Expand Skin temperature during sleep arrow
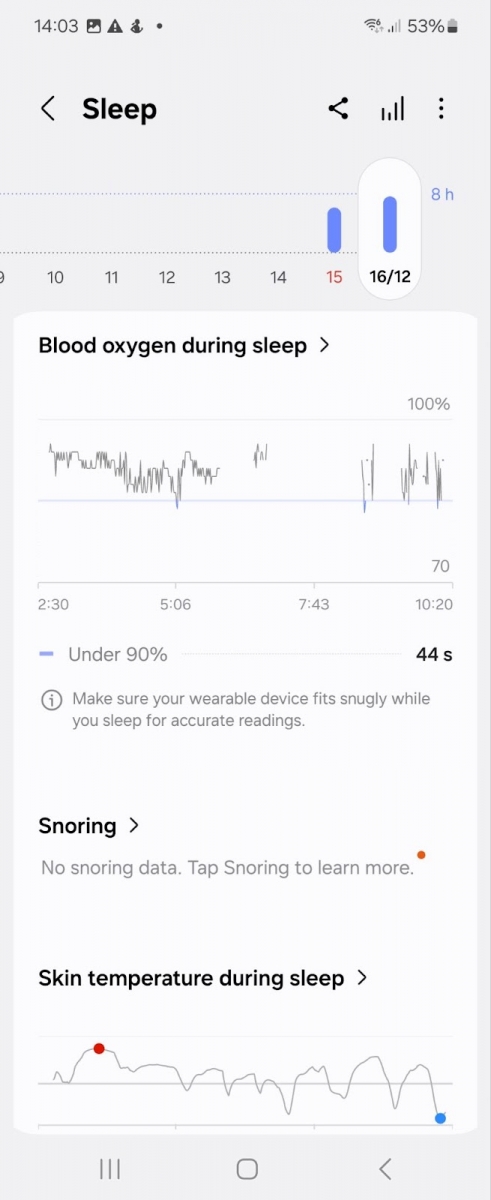491x1200 pixels. (362, 978)
